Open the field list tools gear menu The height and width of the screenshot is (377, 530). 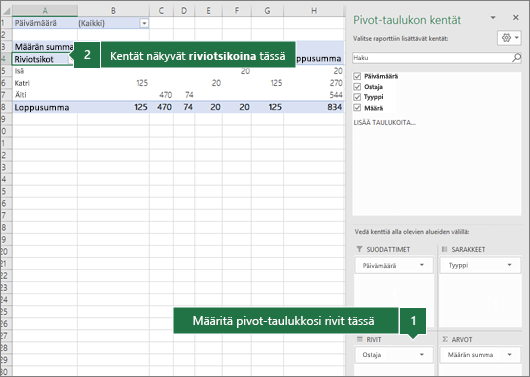pyautogui.click(x=510, y=38)
